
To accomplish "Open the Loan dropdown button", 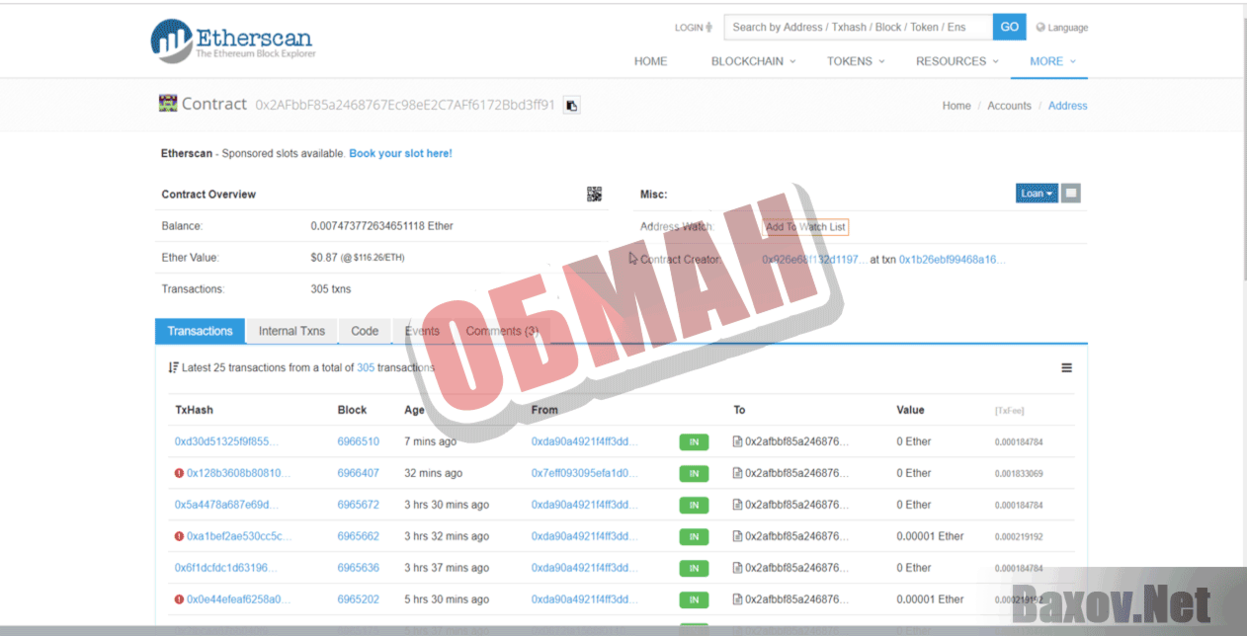I will pos(1037,193).
